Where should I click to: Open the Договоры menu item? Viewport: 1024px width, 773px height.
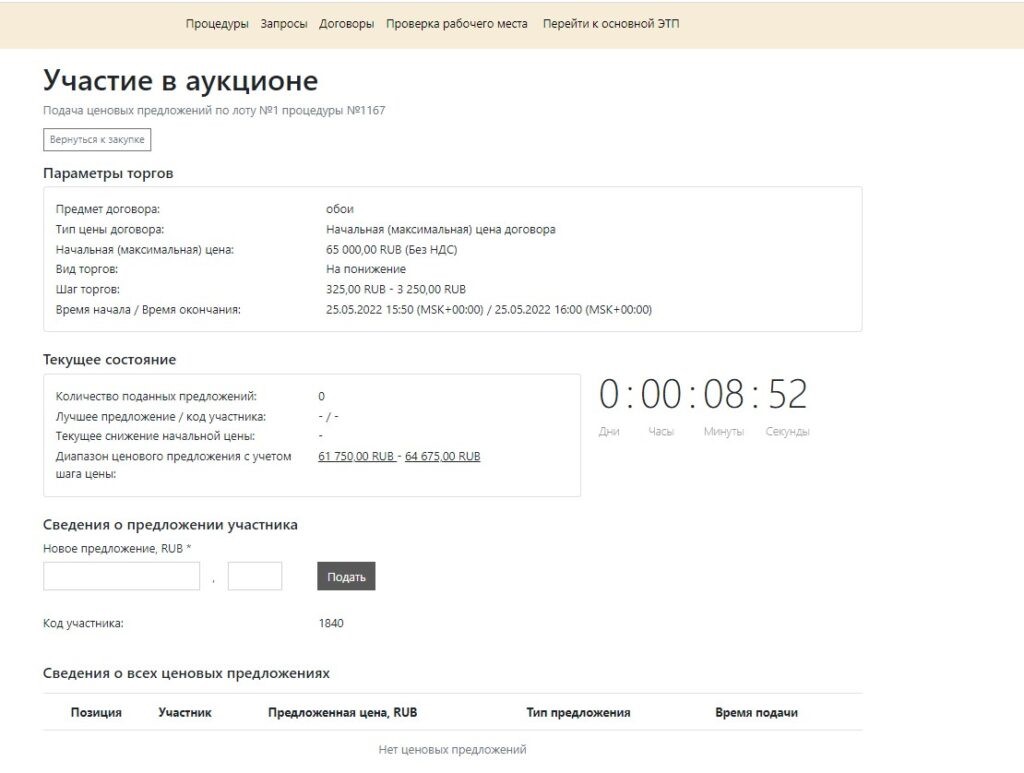pyautogui.click(x=346, y=24)
